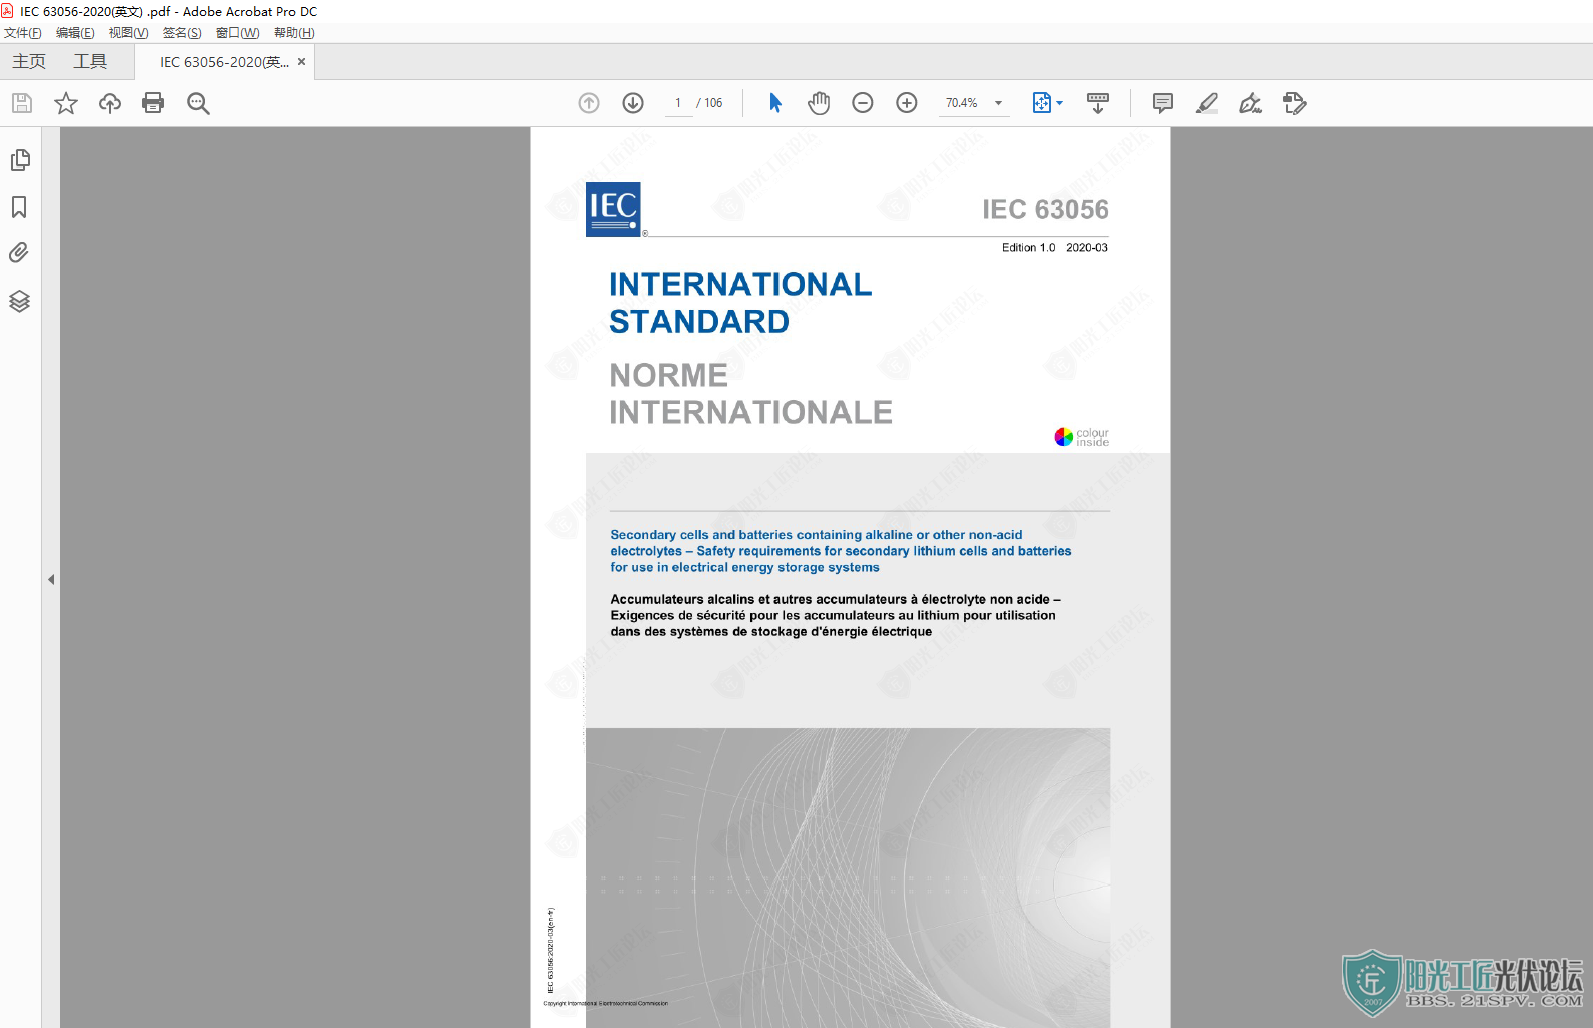1593x1028 pixels.
Task: Expand the left navigation pane arrow
Action: click(51, 579)
